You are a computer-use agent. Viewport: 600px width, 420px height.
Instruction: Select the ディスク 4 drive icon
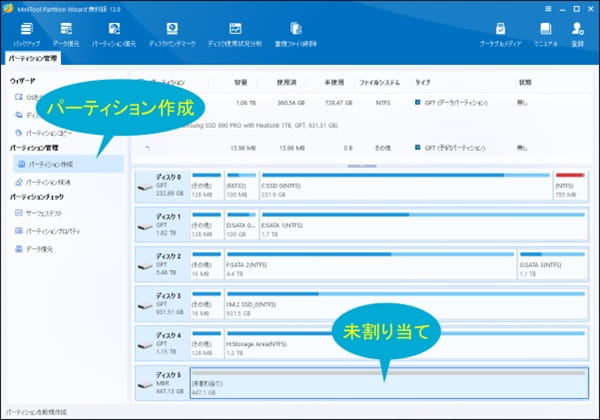pos(145,345)
